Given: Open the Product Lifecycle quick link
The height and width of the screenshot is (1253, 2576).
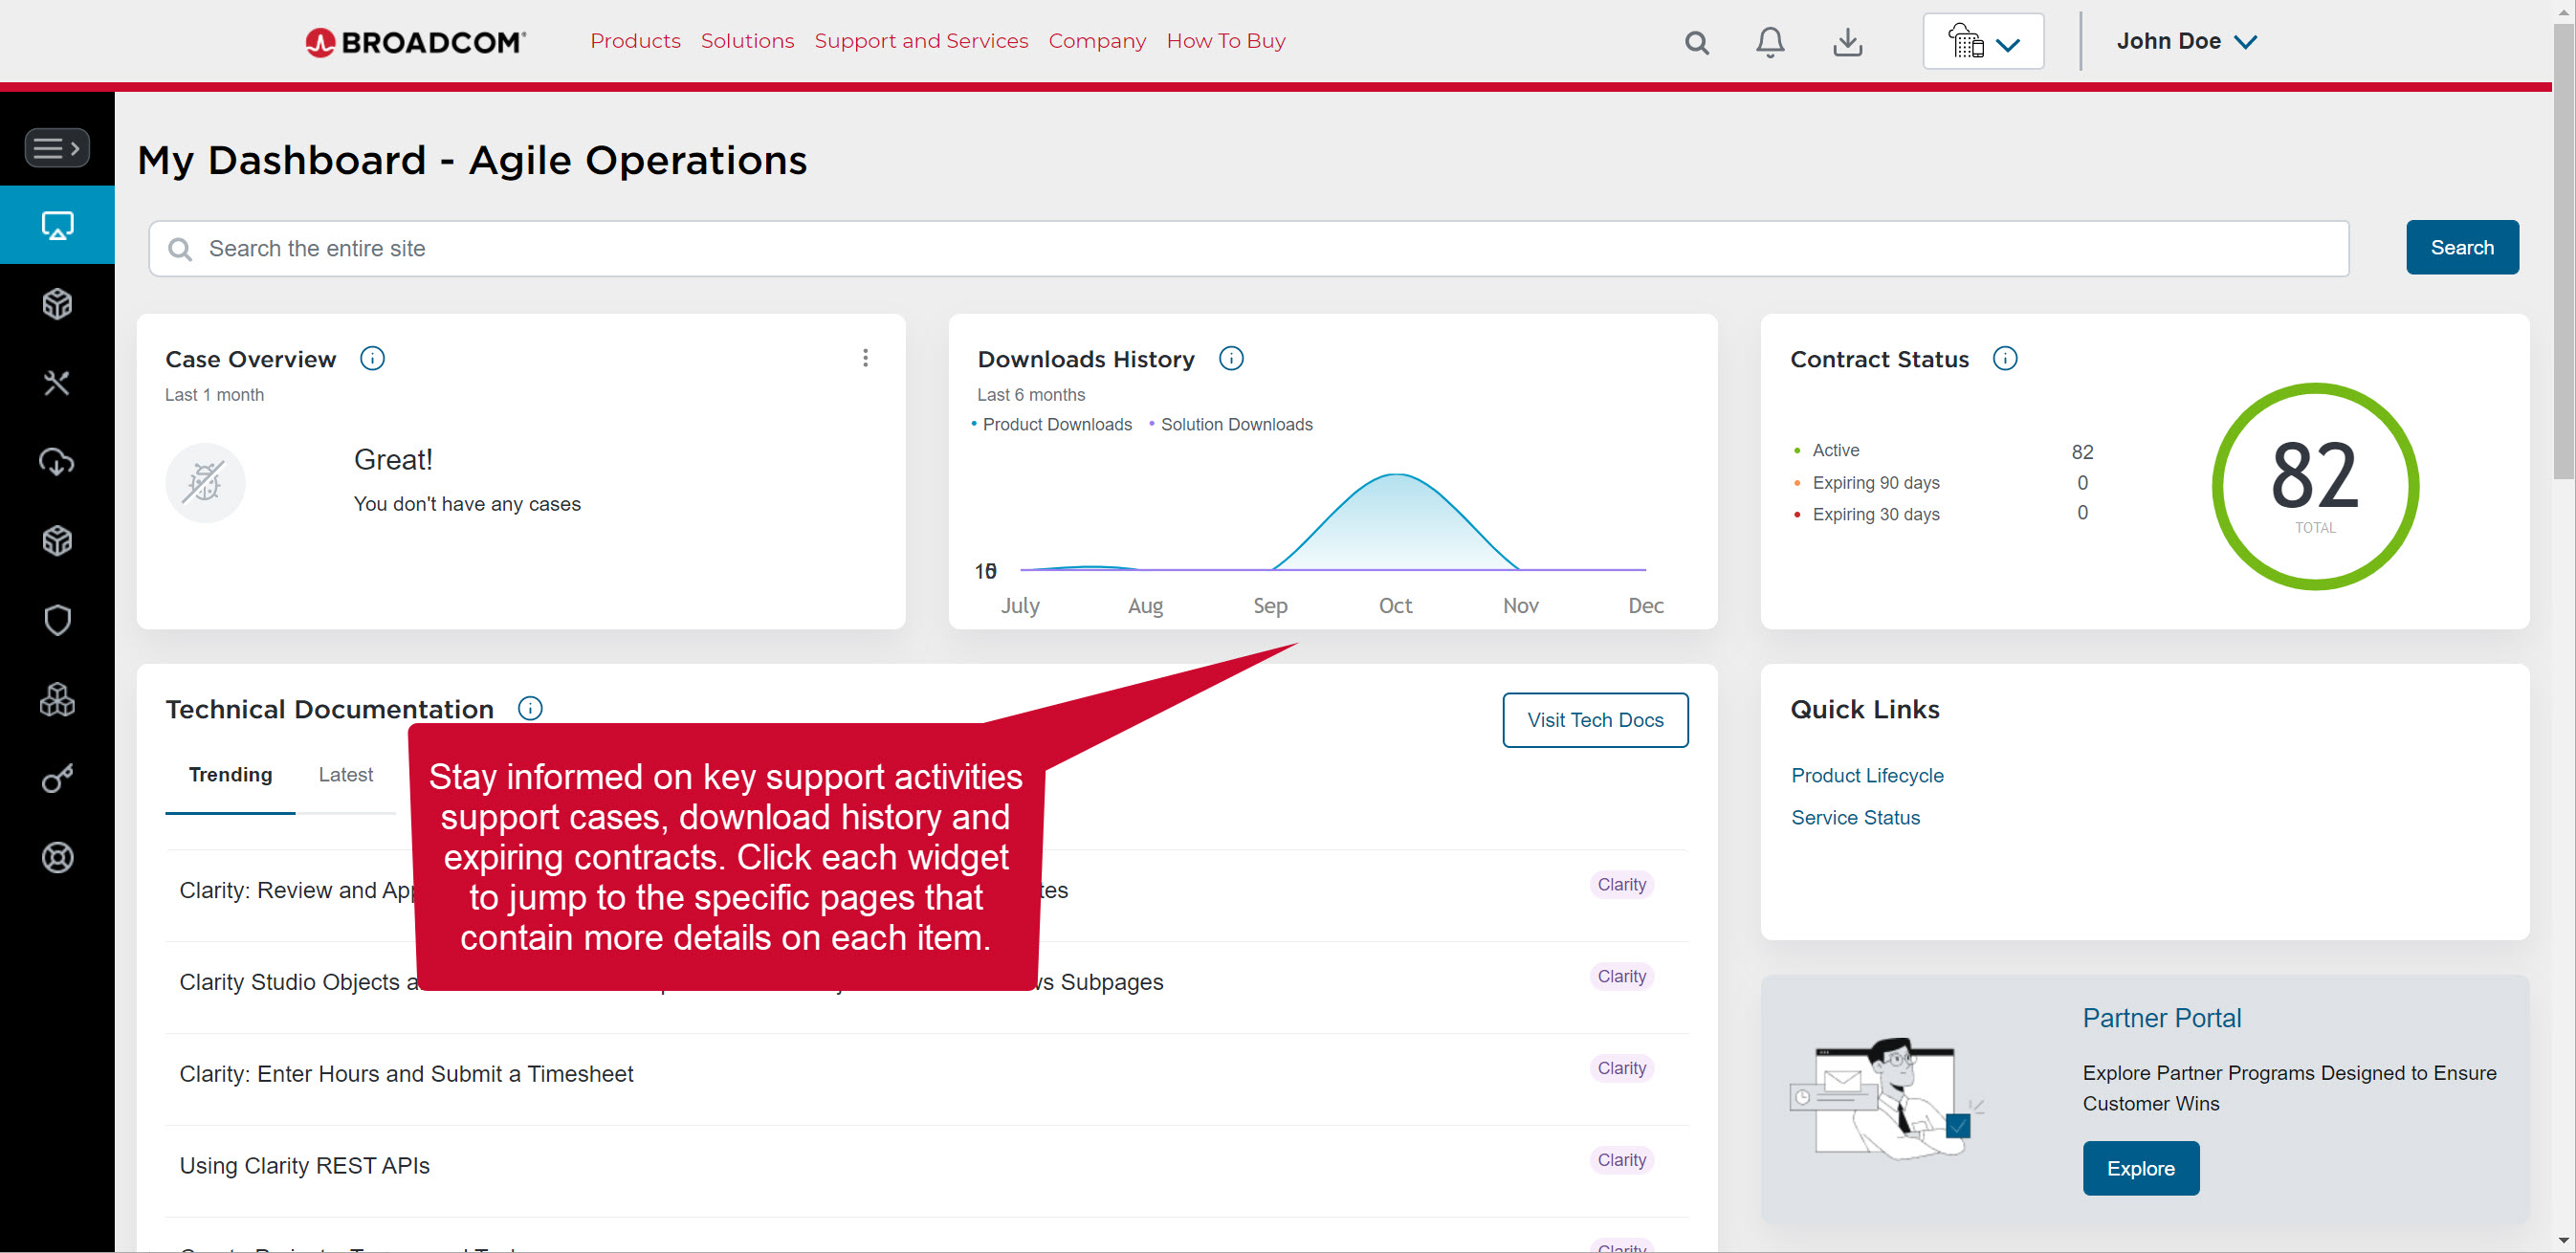Looking at the screenshot, I should 1866,775.
